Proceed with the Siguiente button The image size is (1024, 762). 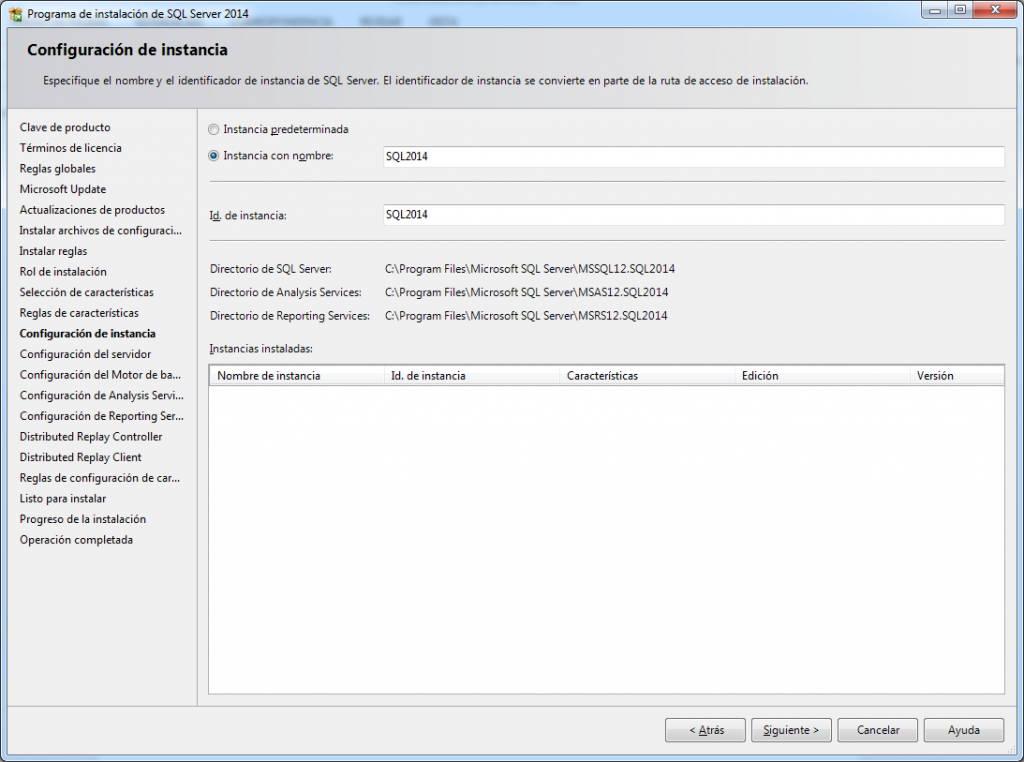click(791, 730)
